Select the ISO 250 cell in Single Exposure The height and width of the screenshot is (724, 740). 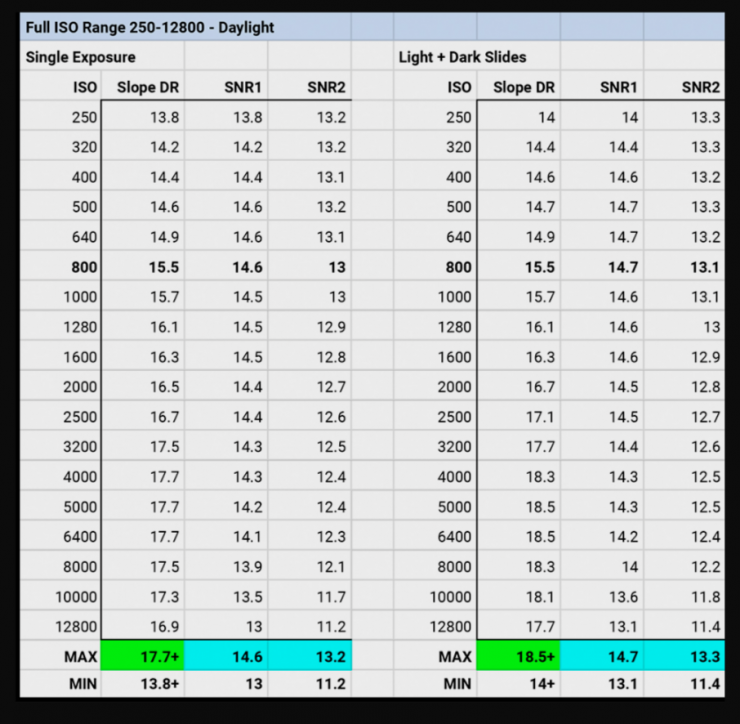point(60,117)
